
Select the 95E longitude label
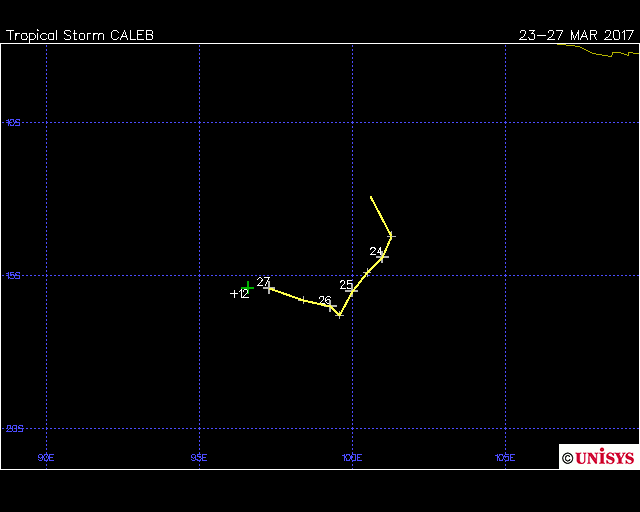pyautogui.click(x=199, y=458)
